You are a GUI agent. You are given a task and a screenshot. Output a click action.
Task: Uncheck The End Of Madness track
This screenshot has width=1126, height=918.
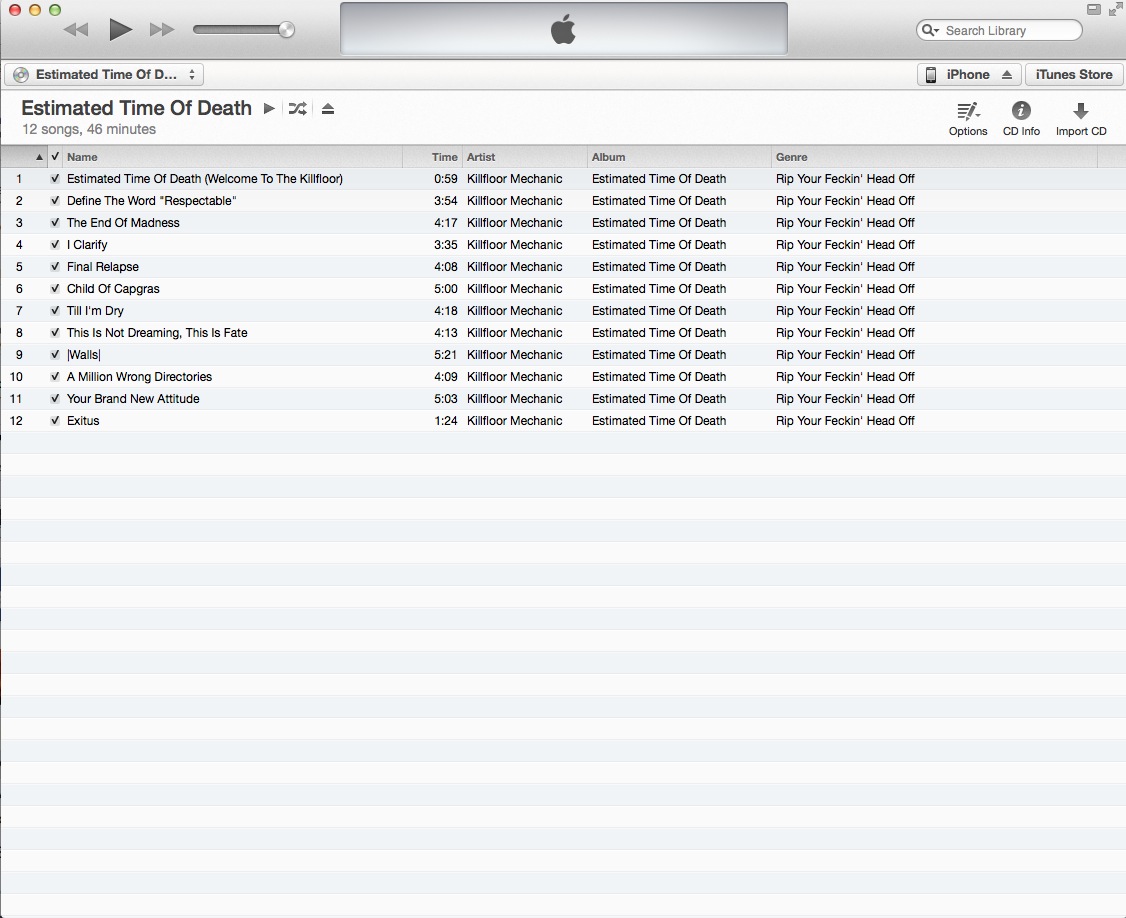point(55,223)
